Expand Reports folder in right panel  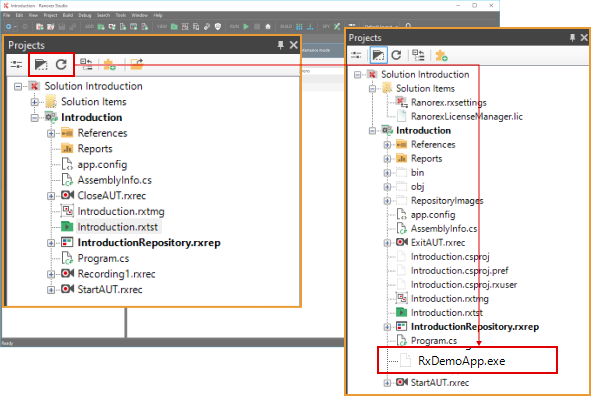(387, 159)
